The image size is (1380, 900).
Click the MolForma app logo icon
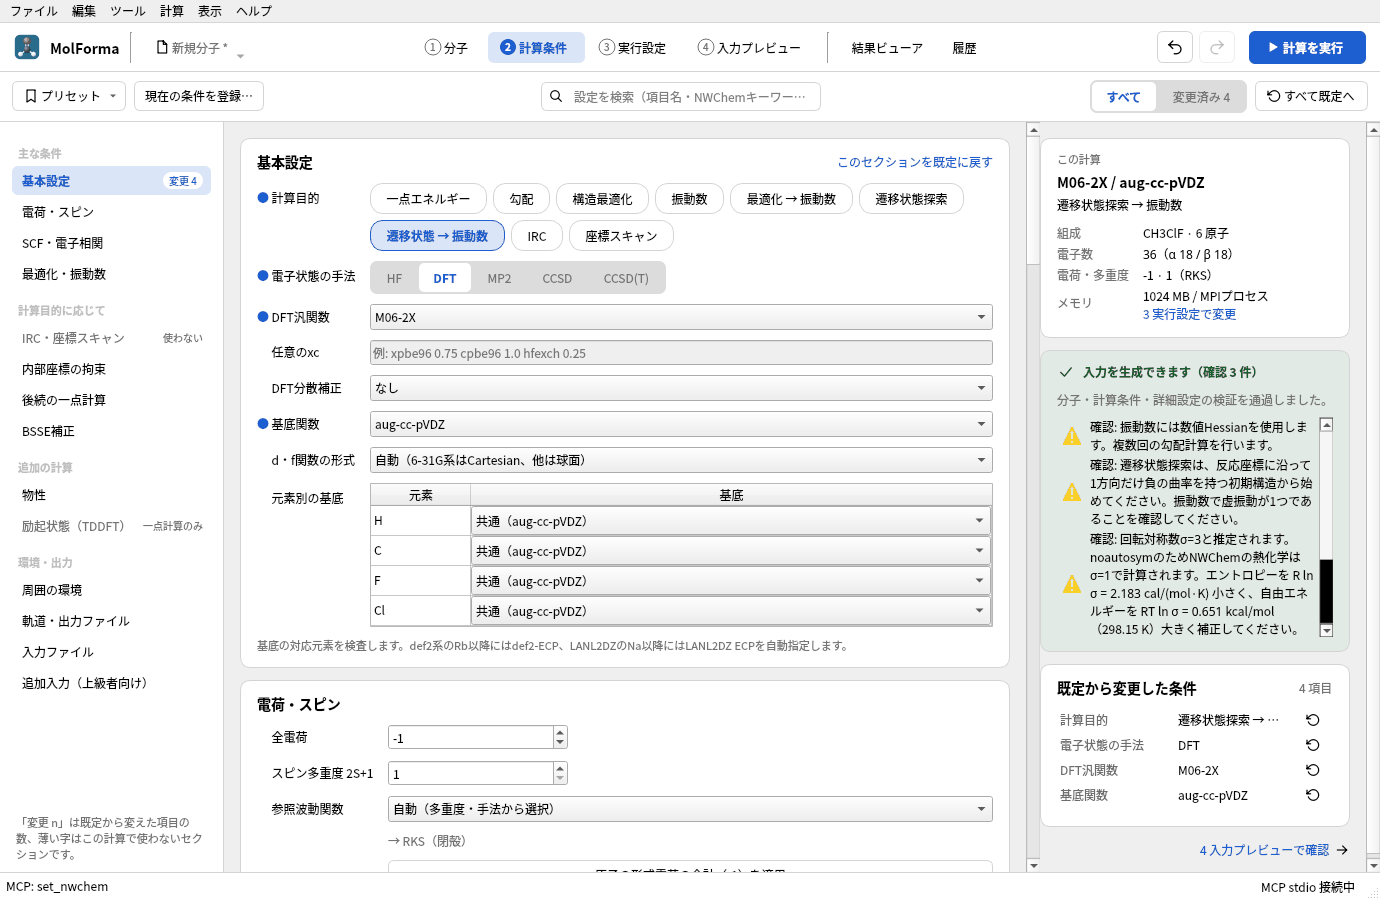coord(27,47)
